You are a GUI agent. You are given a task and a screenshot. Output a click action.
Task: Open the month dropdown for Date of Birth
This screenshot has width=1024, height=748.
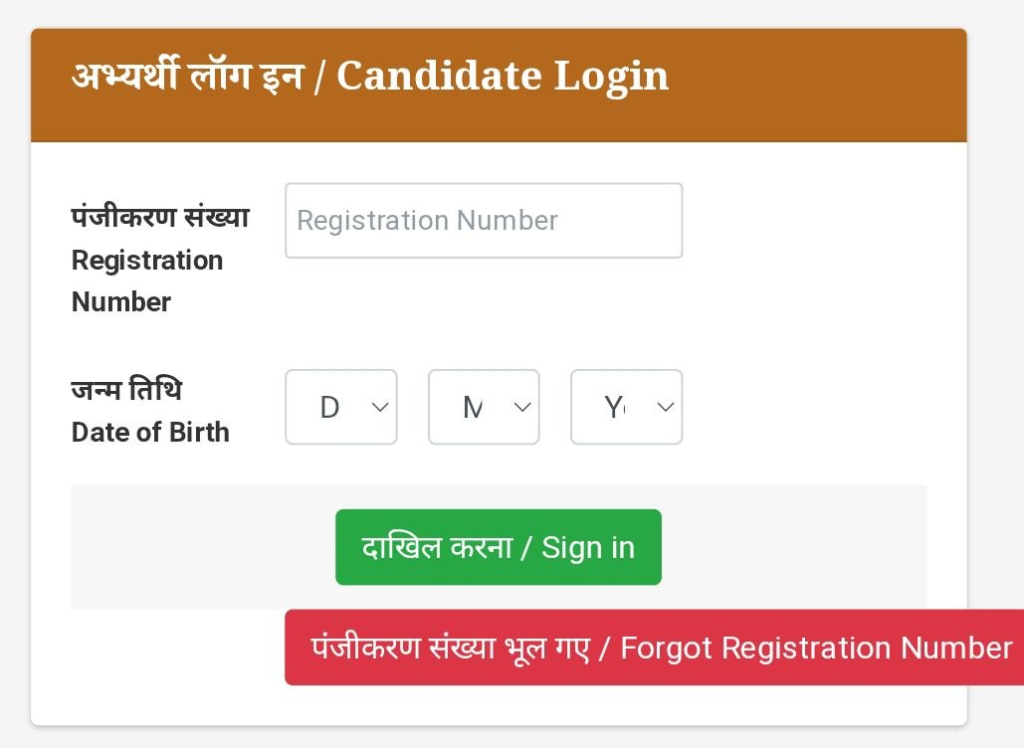tap(484, 407)
